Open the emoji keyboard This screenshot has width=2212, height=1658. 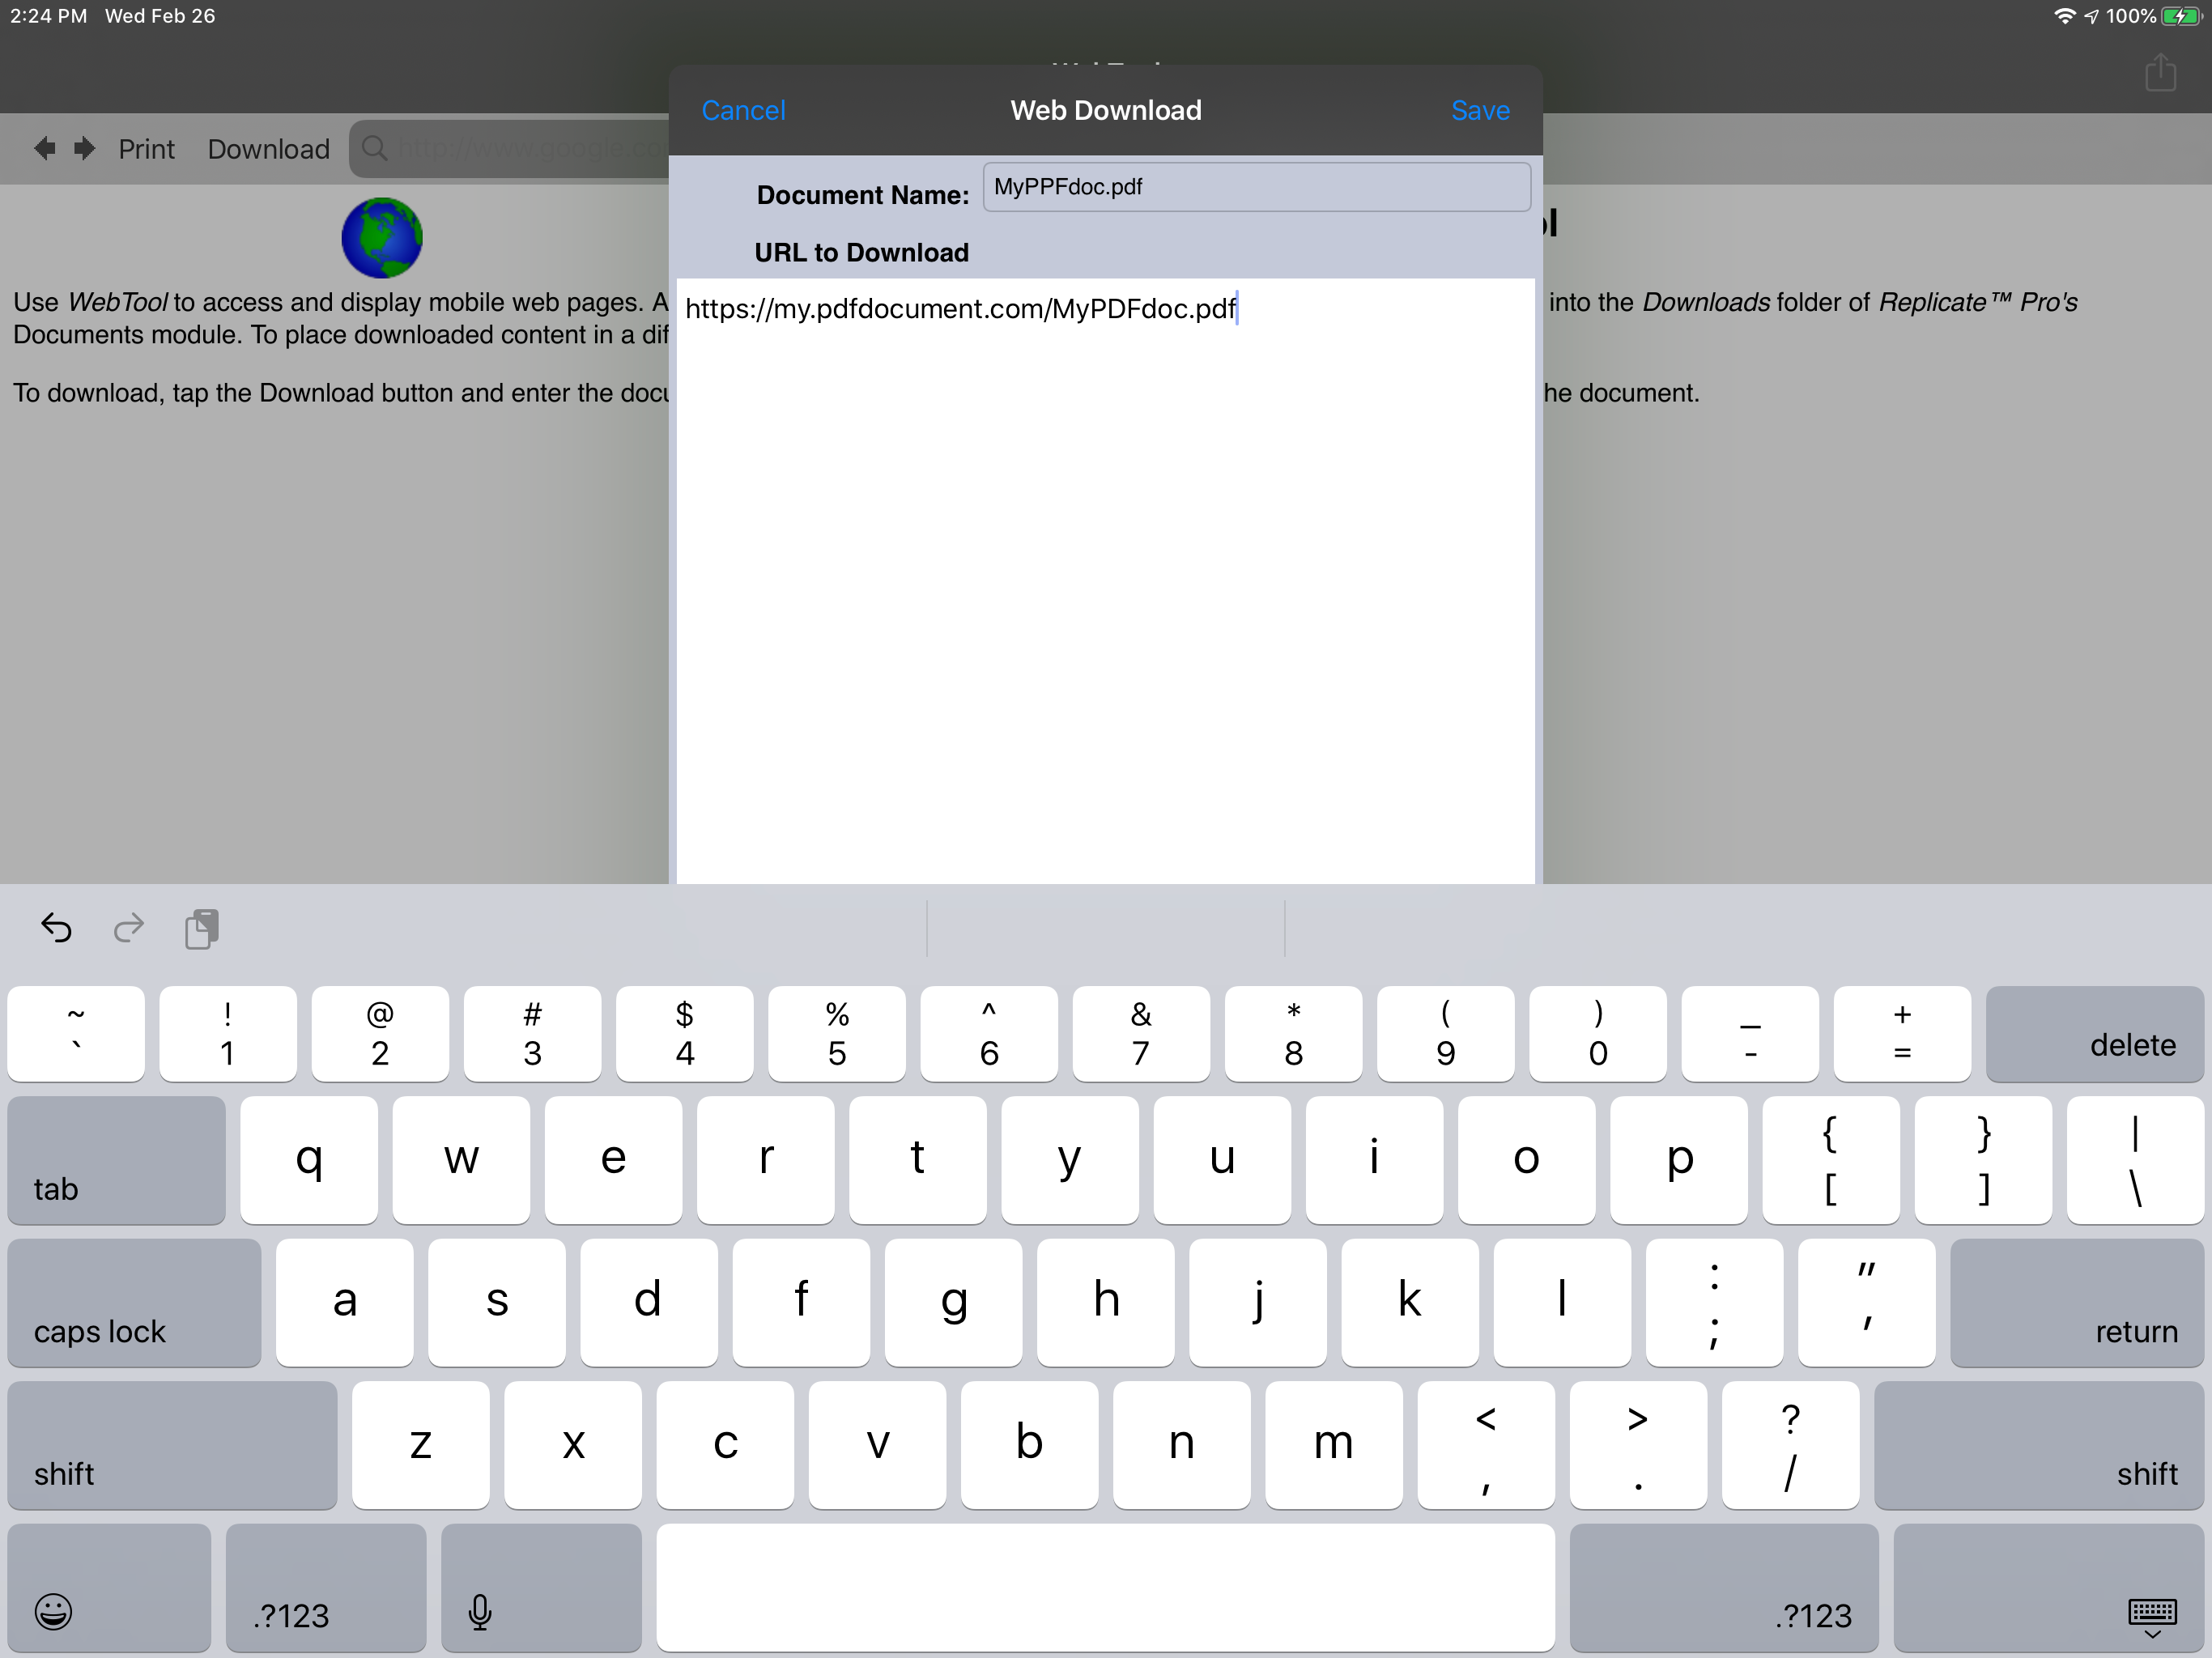[54, 1611]
